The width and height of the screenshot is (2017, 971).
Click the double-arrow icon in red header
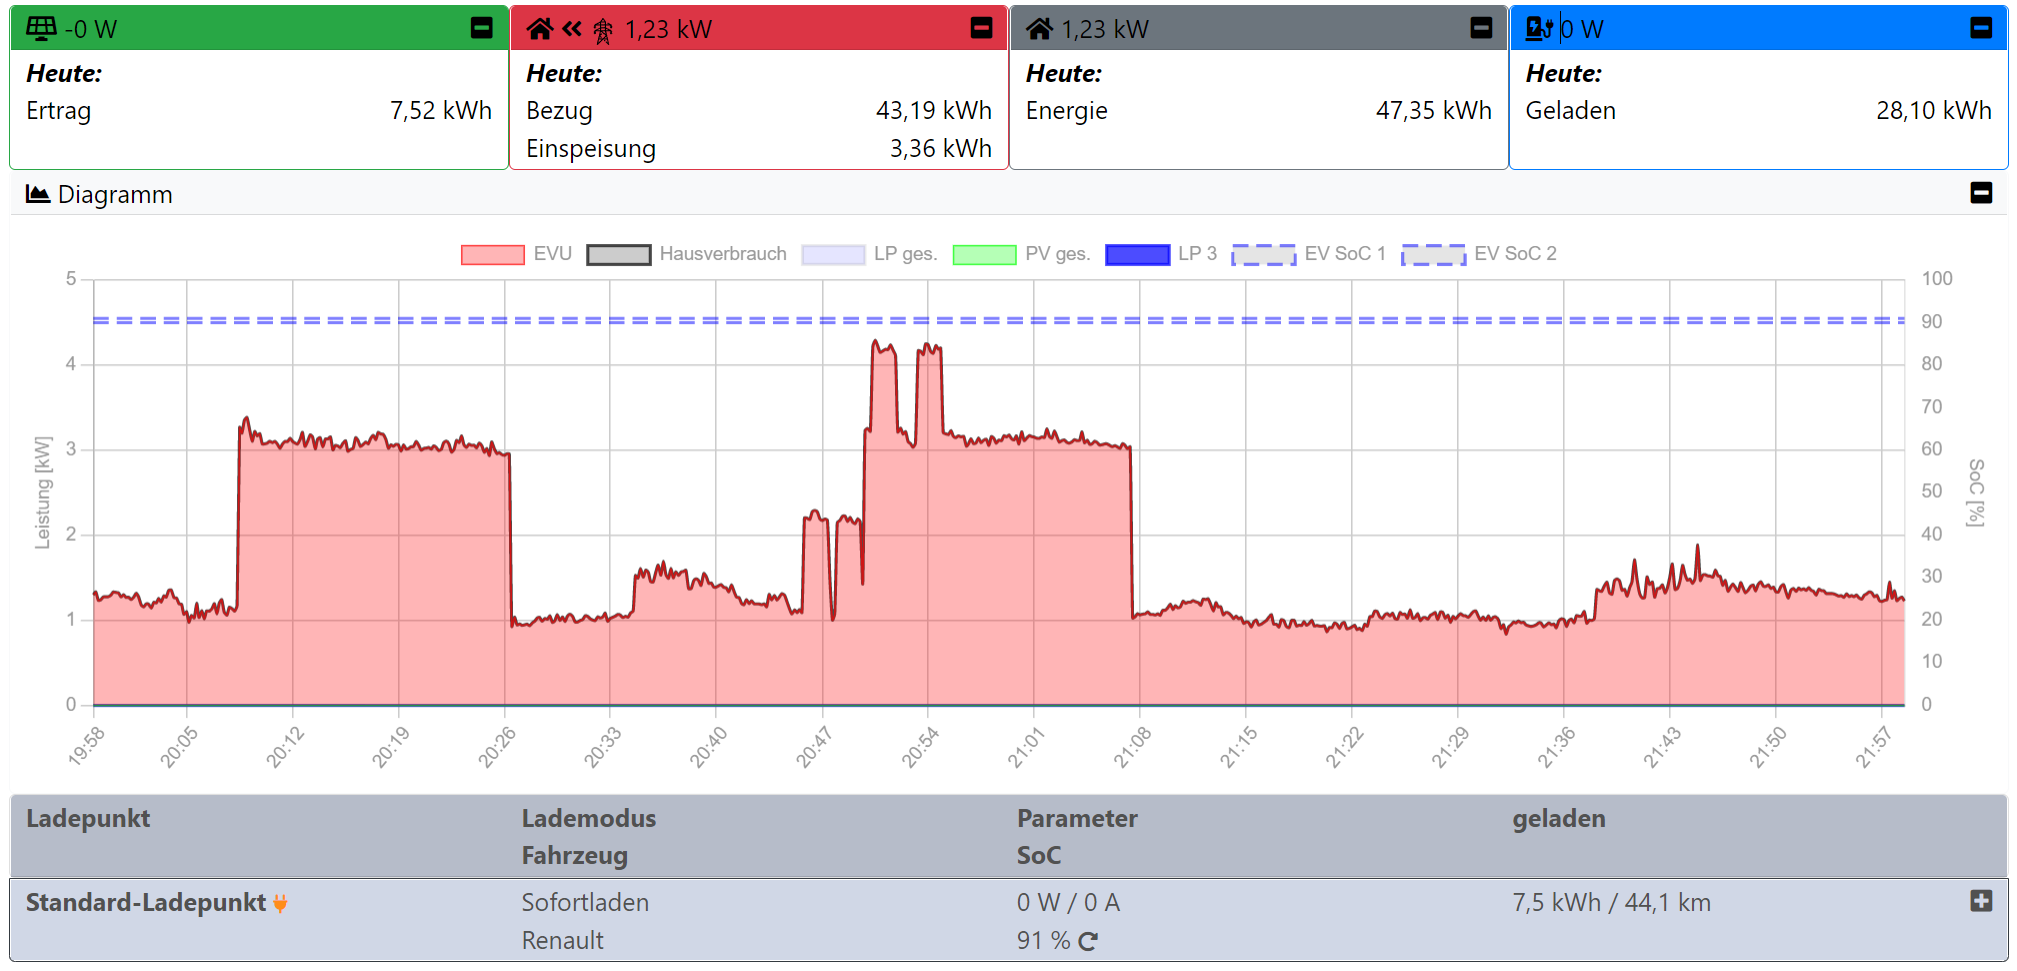[x=572, y=28]
